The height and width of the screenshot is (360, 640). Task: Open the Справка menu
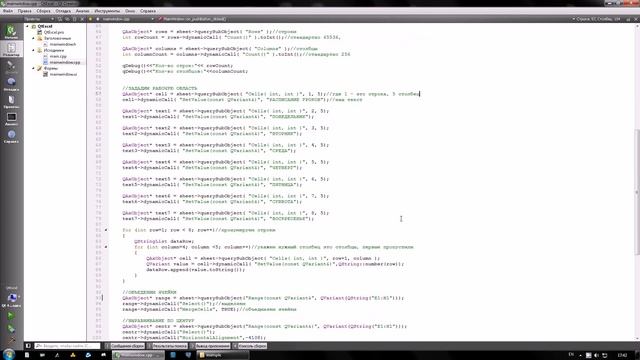[148, 11]
